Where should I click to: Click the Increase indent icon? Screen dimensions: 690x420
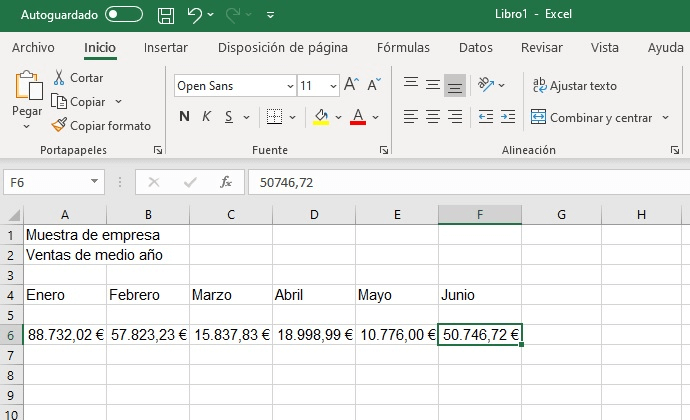[x=508, y=117]
